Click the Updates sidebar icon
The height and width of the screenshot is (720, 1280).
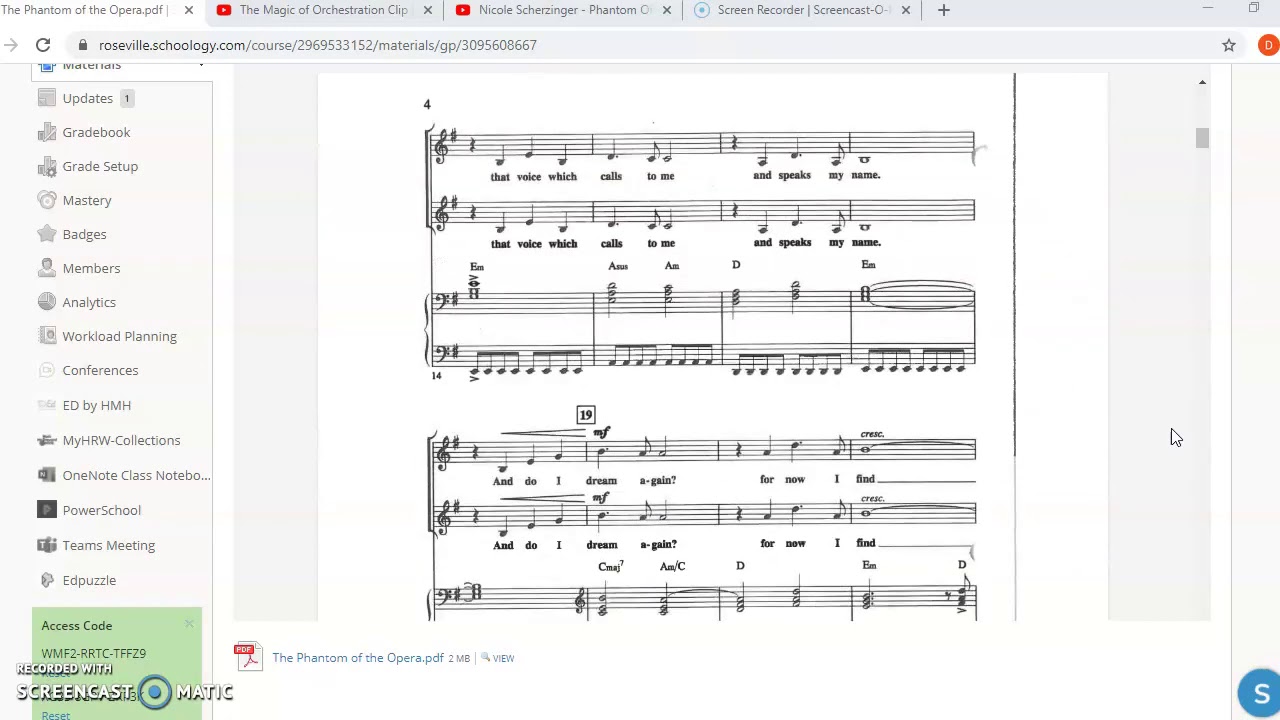pyautogui.click(x=47, y=98)
